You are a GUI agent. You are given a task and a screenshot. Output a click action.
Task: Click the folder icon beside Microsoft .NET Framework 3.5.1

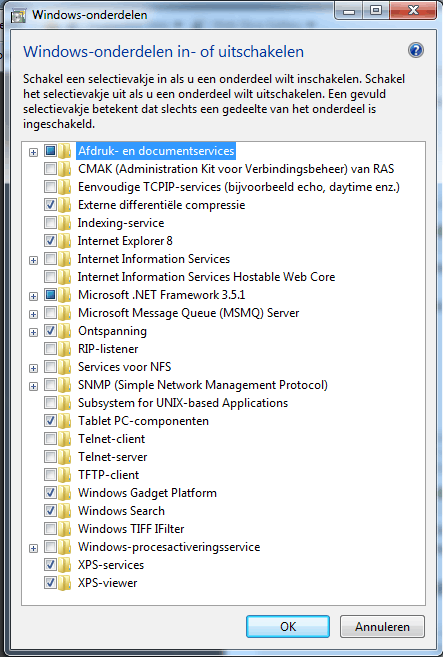click(64, 295)
